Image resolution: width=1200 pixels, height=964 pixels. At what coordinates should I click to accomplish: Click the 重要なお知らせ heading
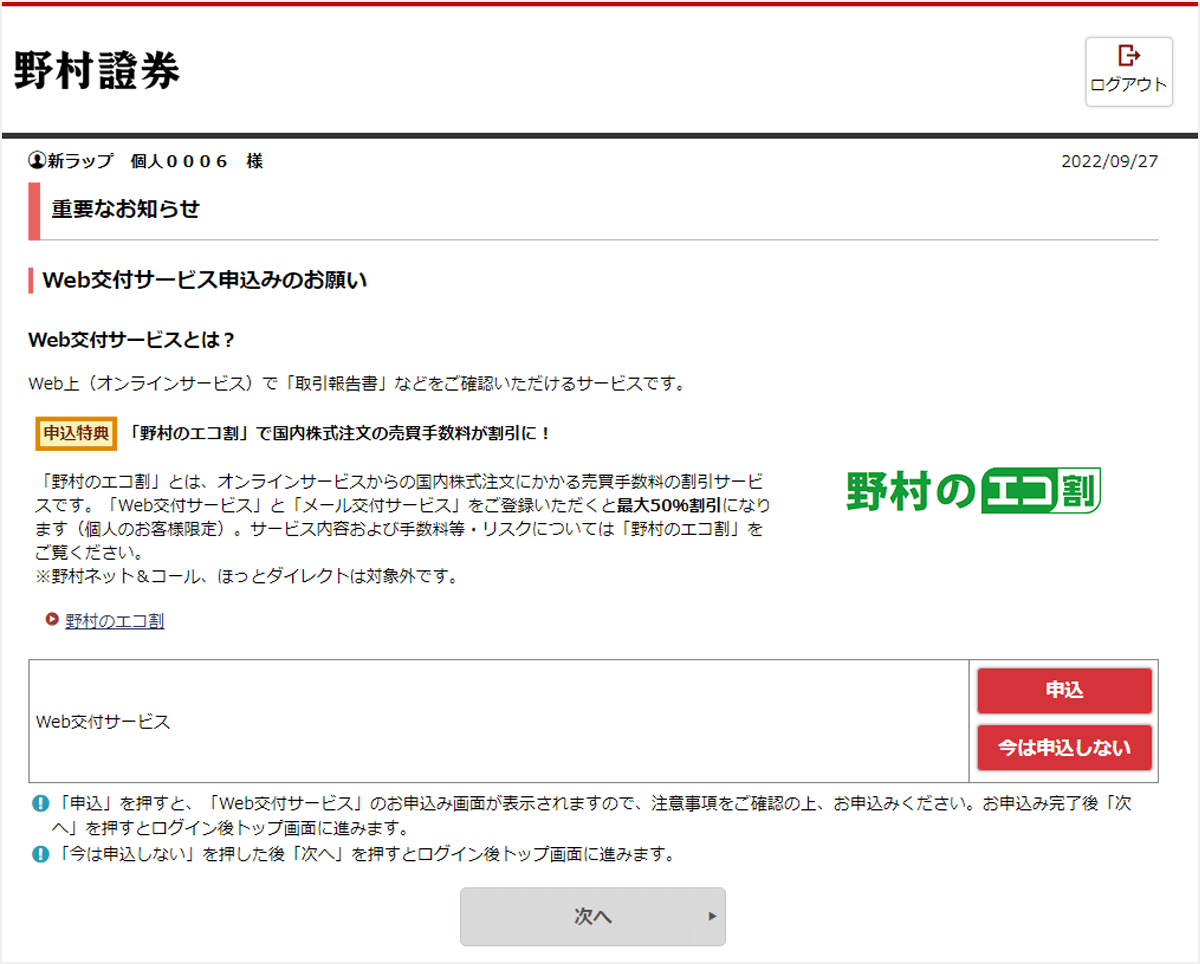(126, 209)
